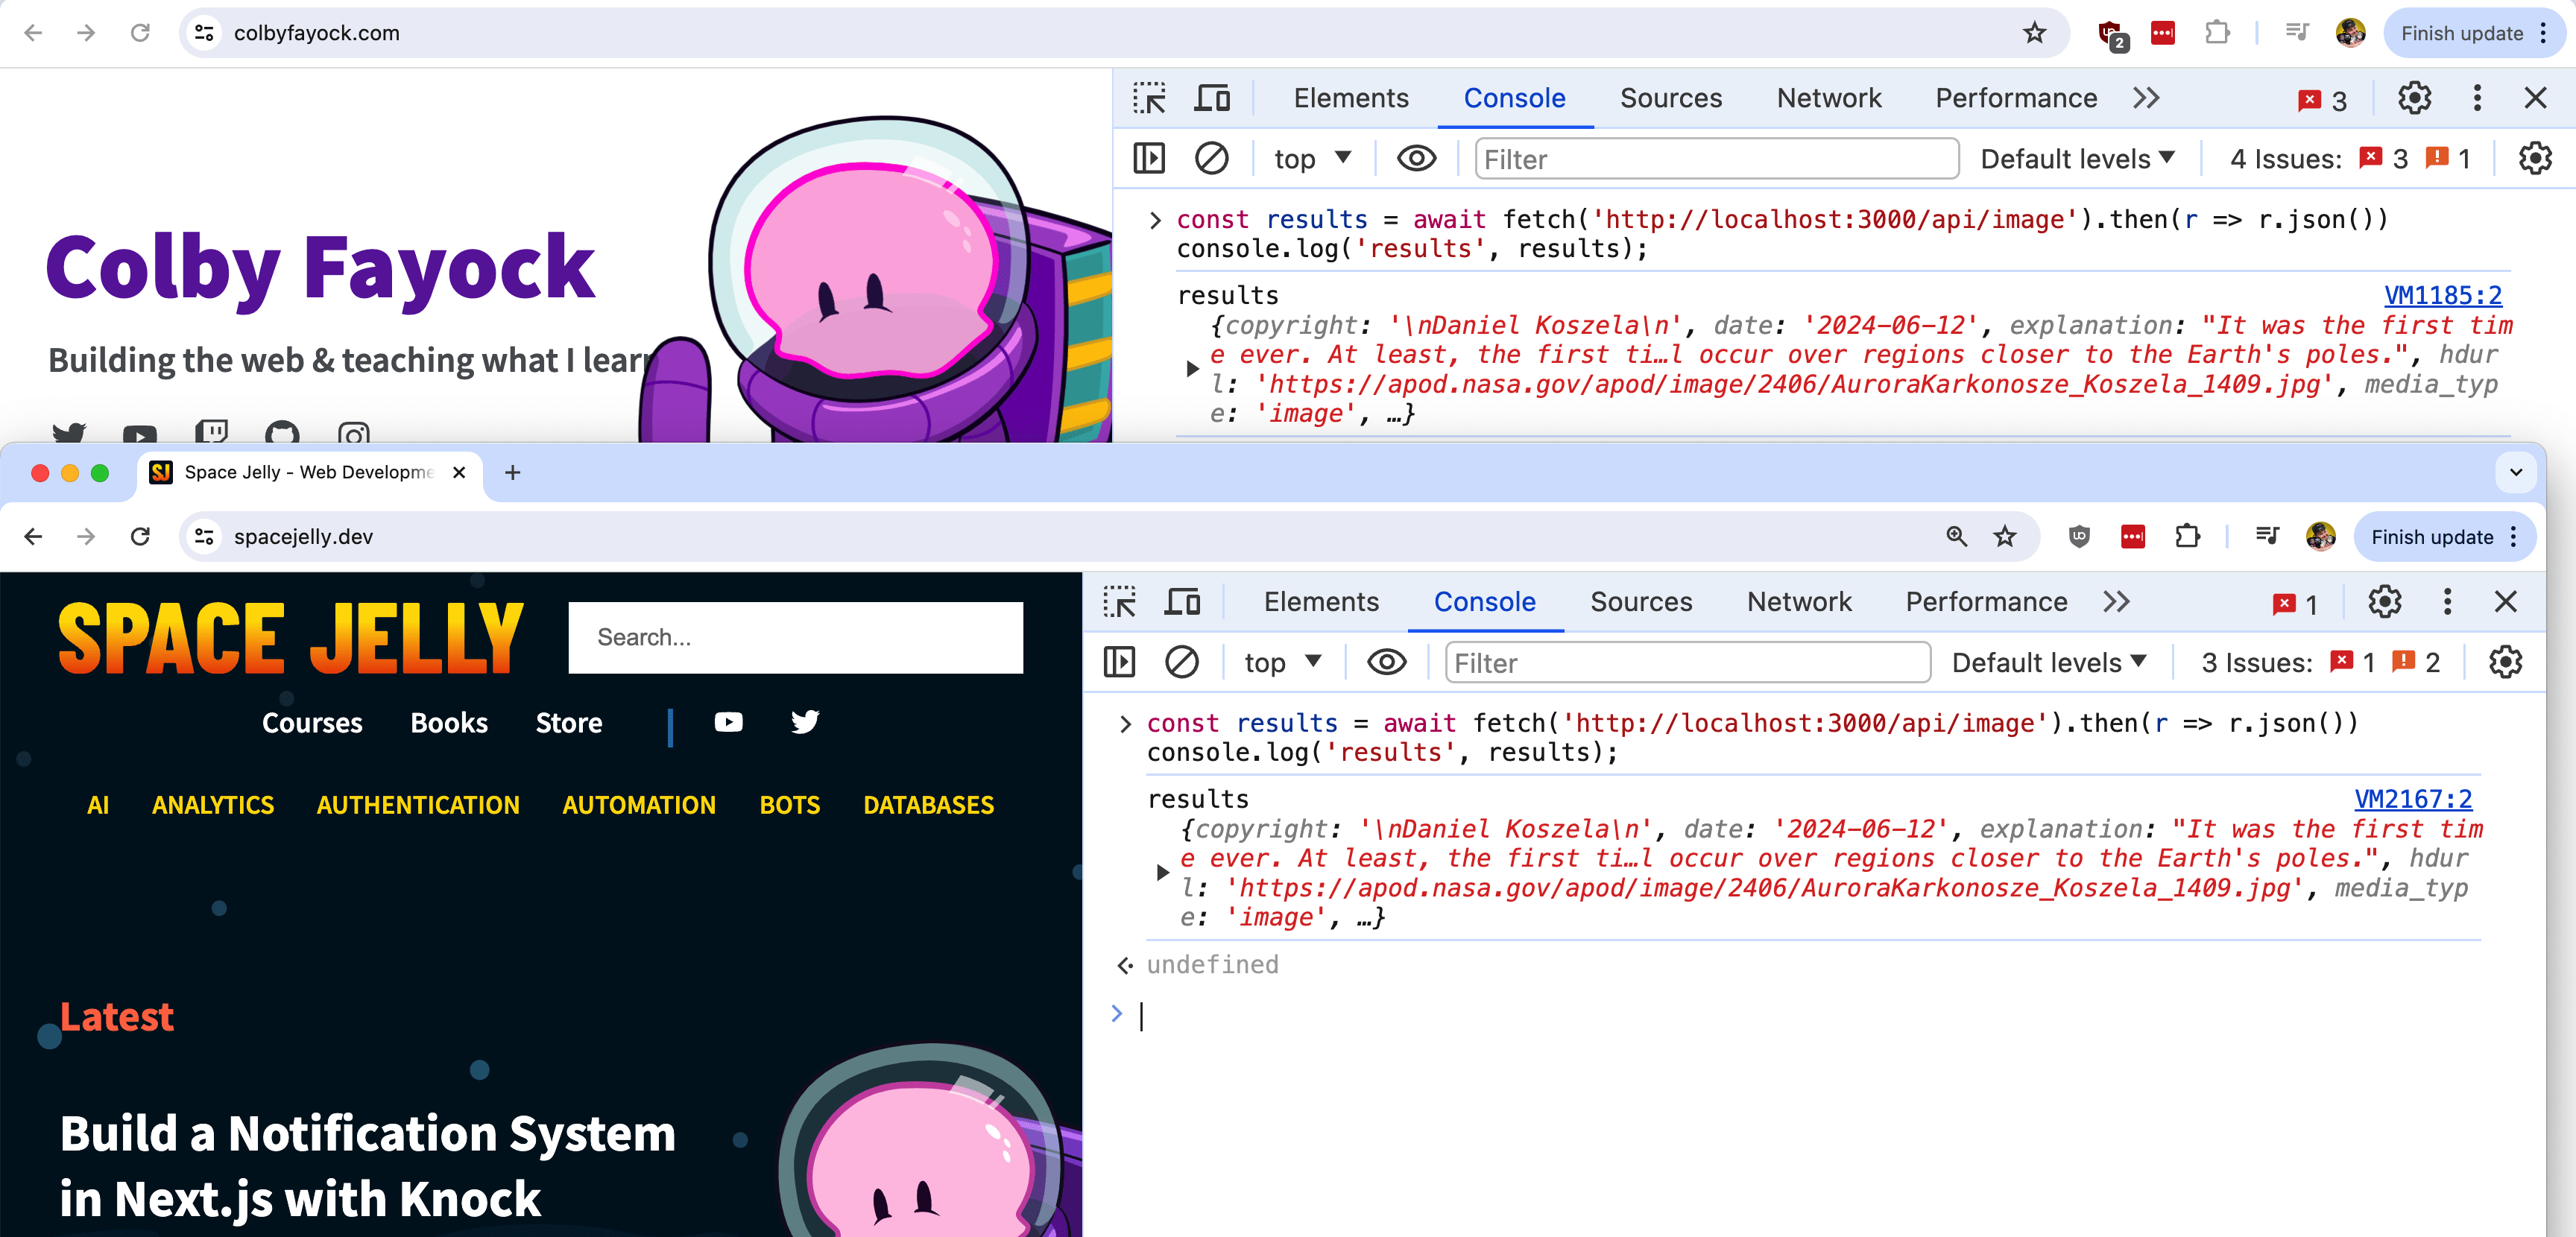Close the Space Jelly browser tab
The height and width of the screenshot is (1237, 2576).
pos(459,472)
